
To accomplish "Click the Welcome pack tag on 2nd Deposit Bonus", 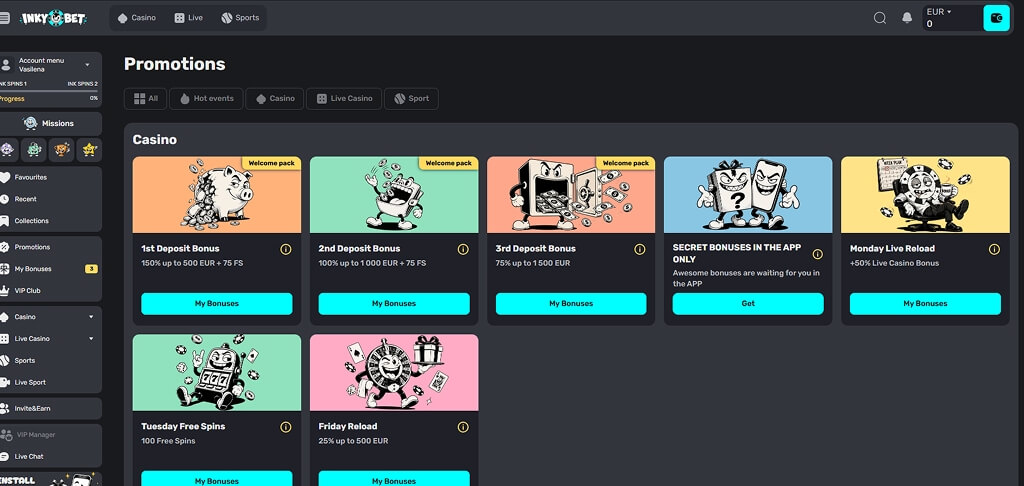I will 449,163.
